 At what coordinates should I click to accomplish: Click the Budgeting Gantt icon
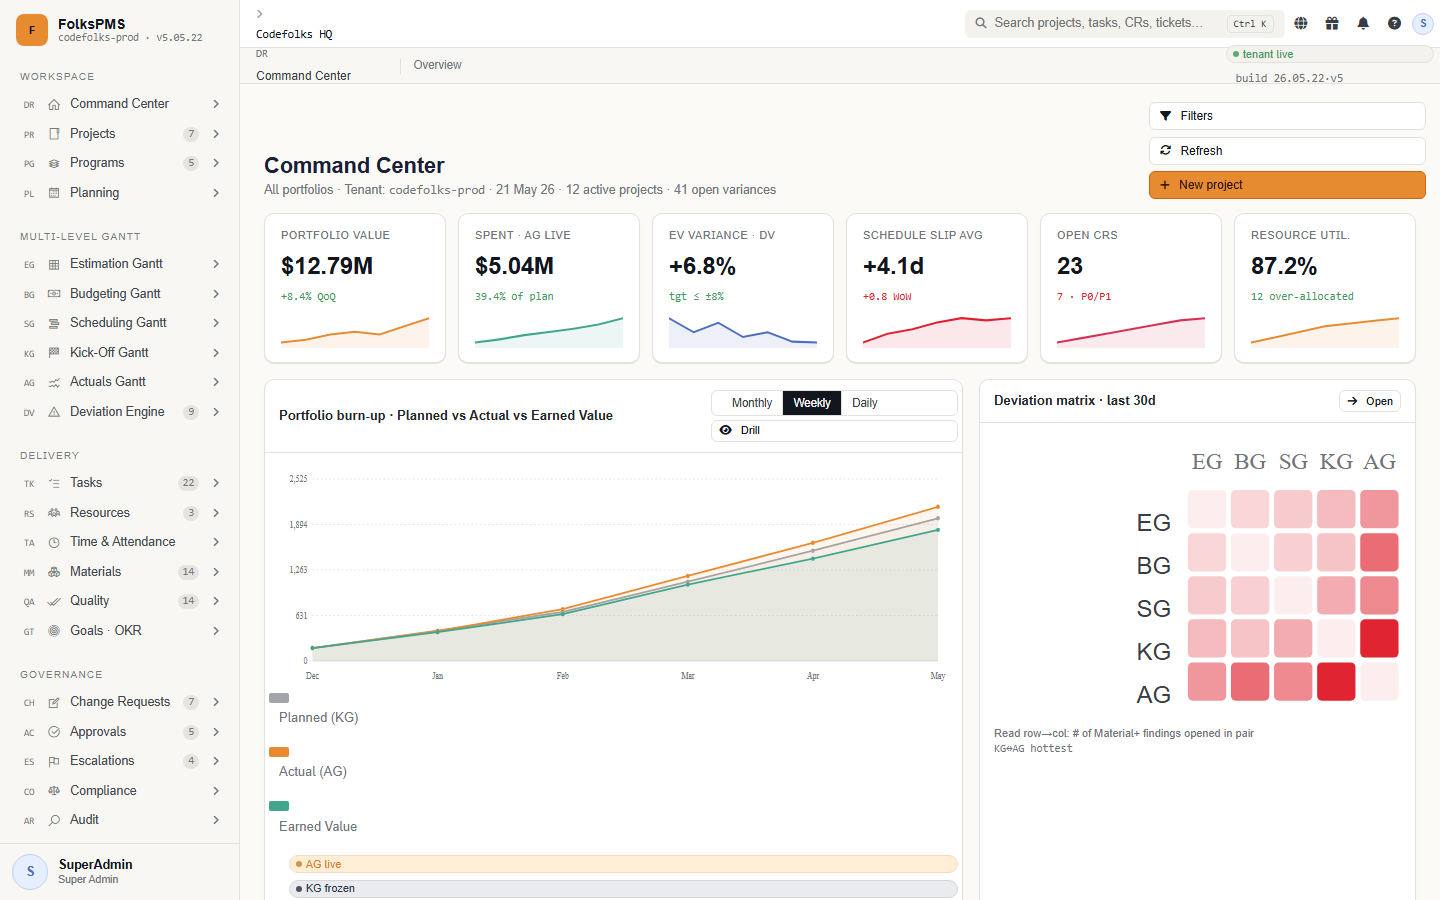tap(54, 294)
